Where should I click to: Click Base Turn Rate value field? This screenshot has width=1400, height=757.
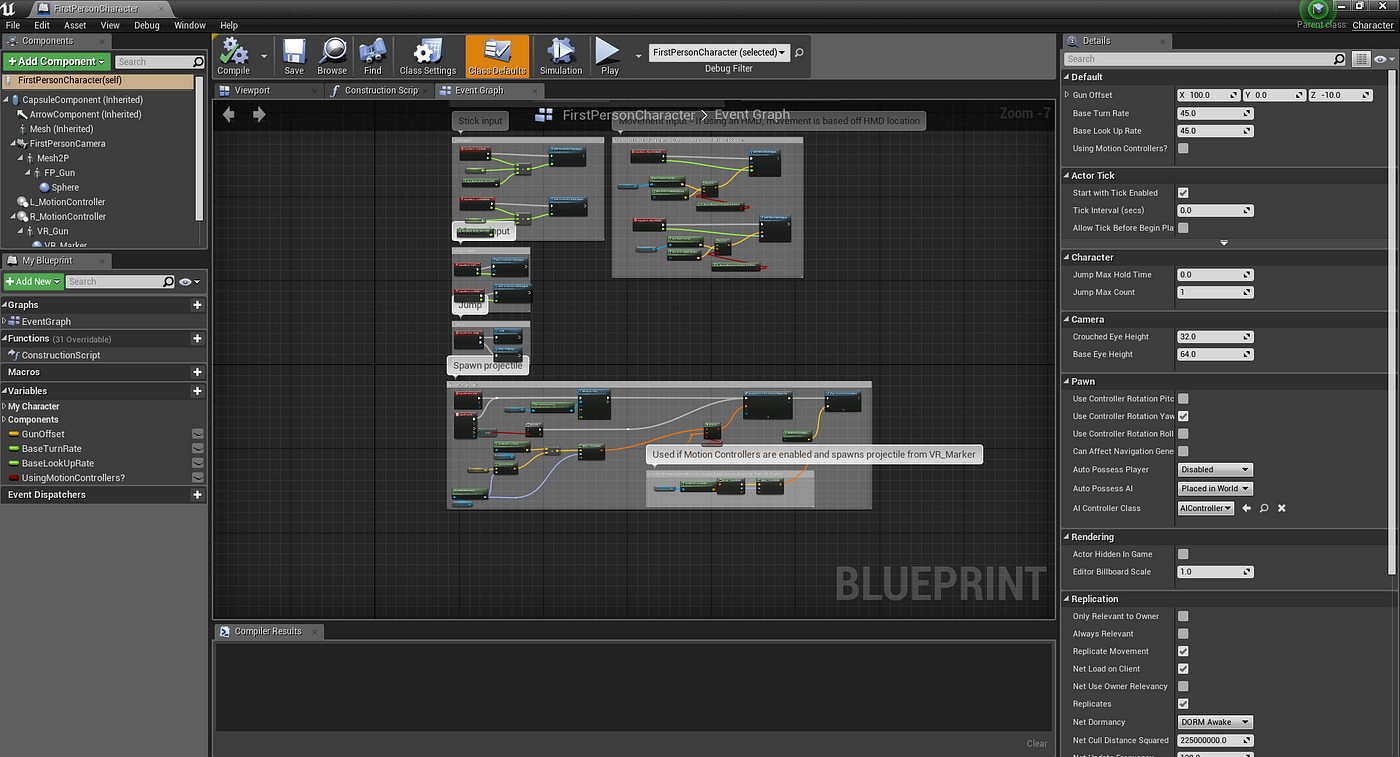pyautogui.click(x=1215, y=113)
